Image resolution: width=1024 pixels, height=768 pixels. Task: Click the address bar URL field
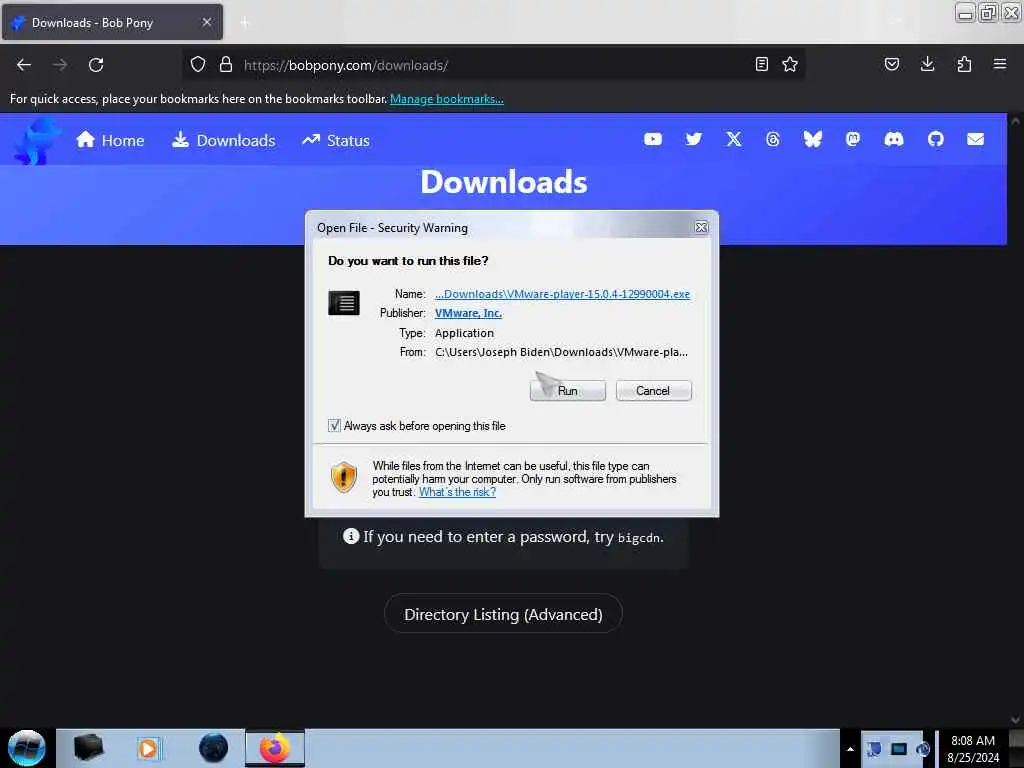(496, 65)
